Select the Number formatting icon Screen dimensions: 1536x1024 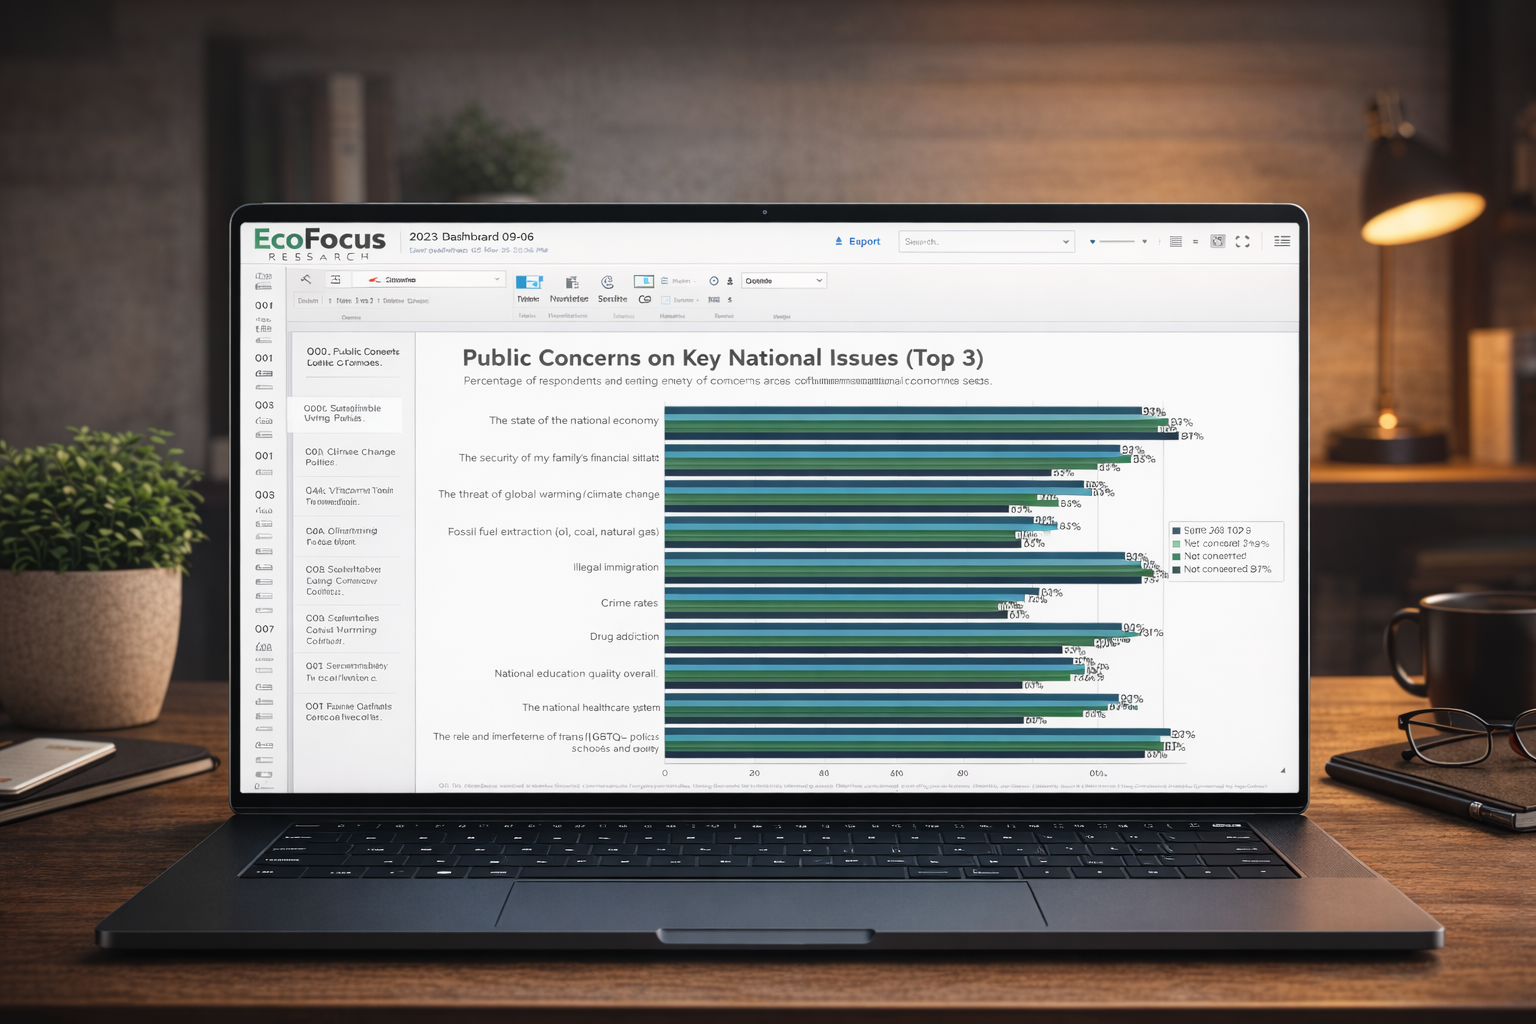point(572,282)
